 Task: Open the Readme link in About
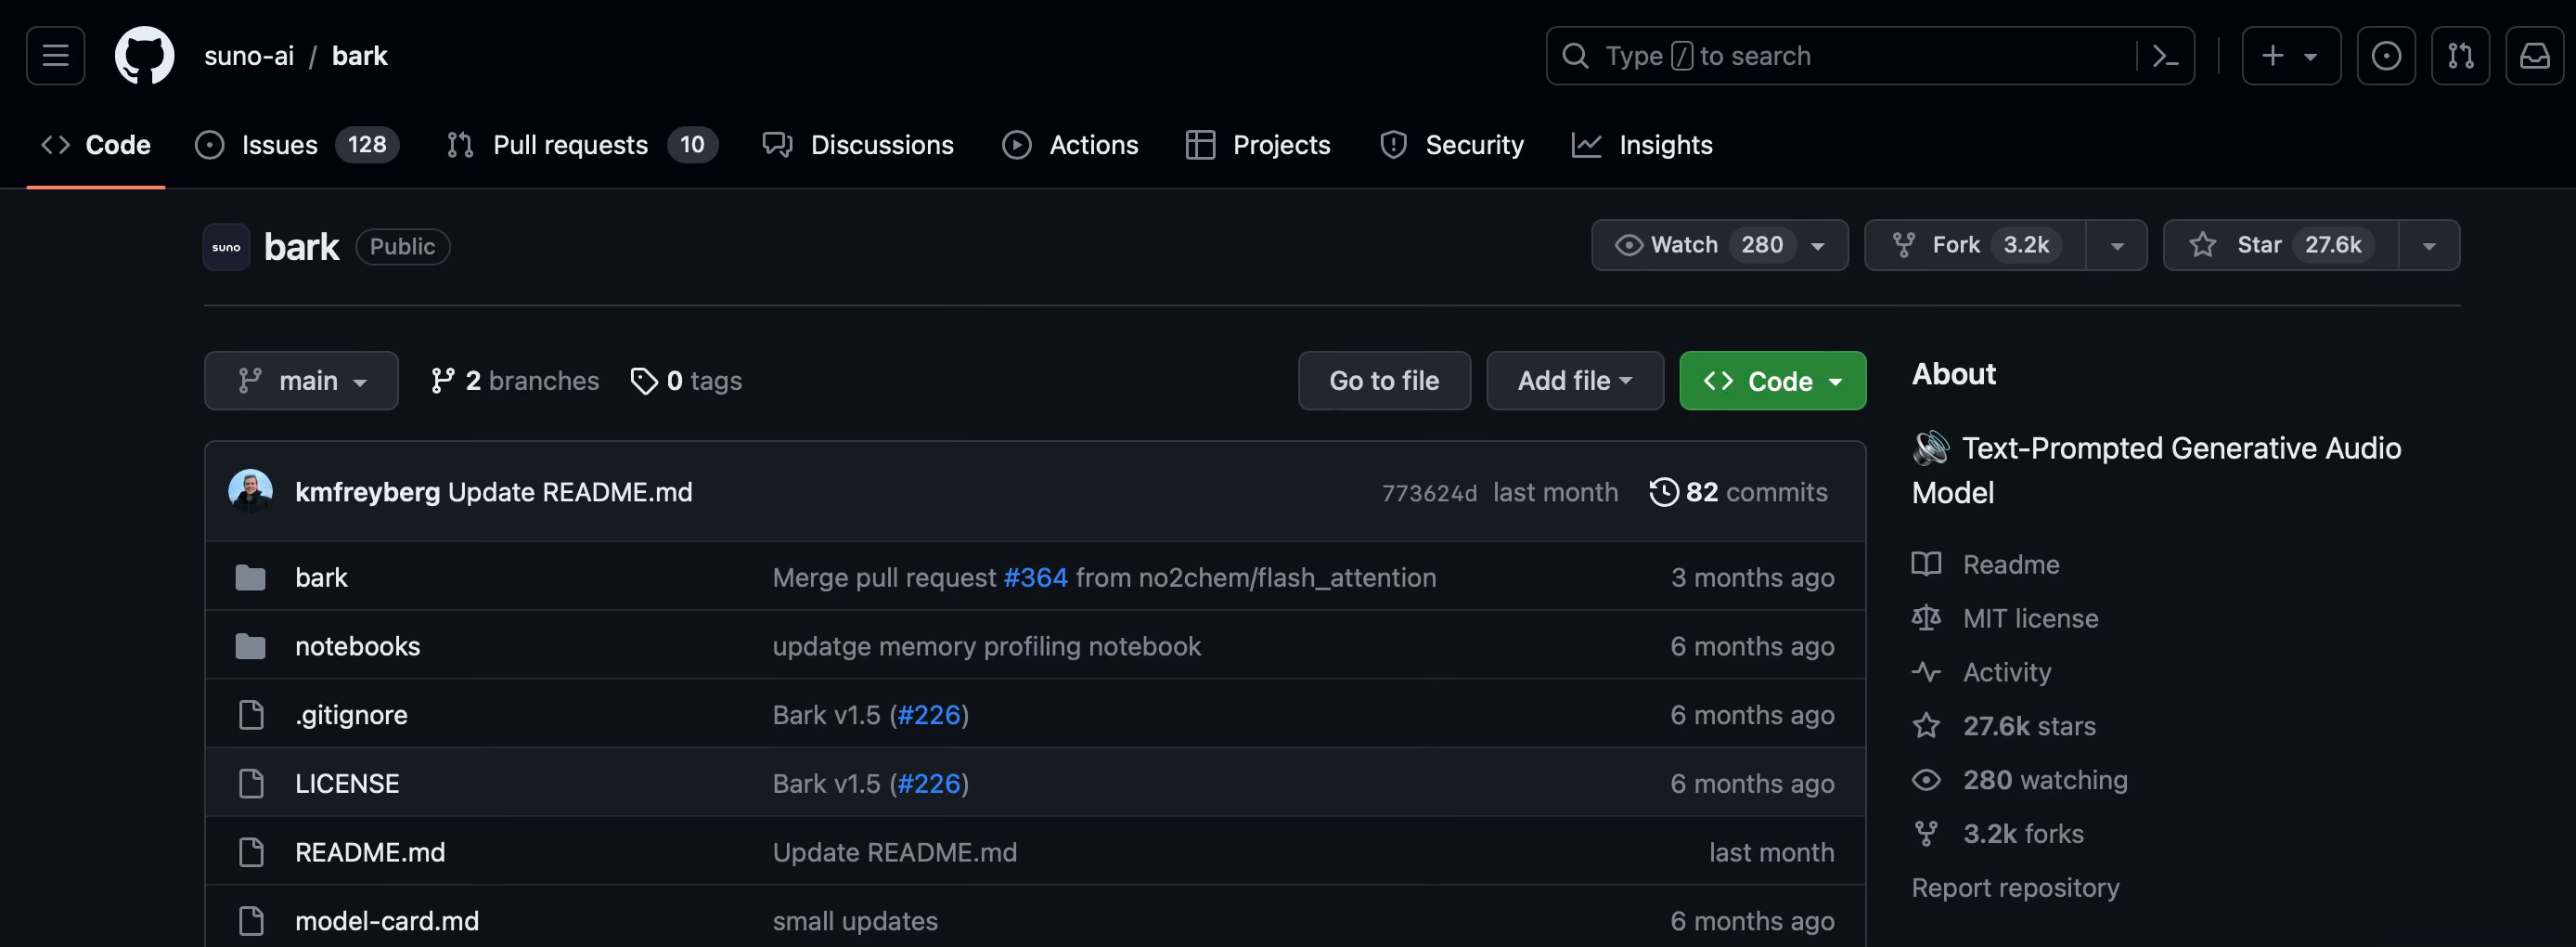2010,564
